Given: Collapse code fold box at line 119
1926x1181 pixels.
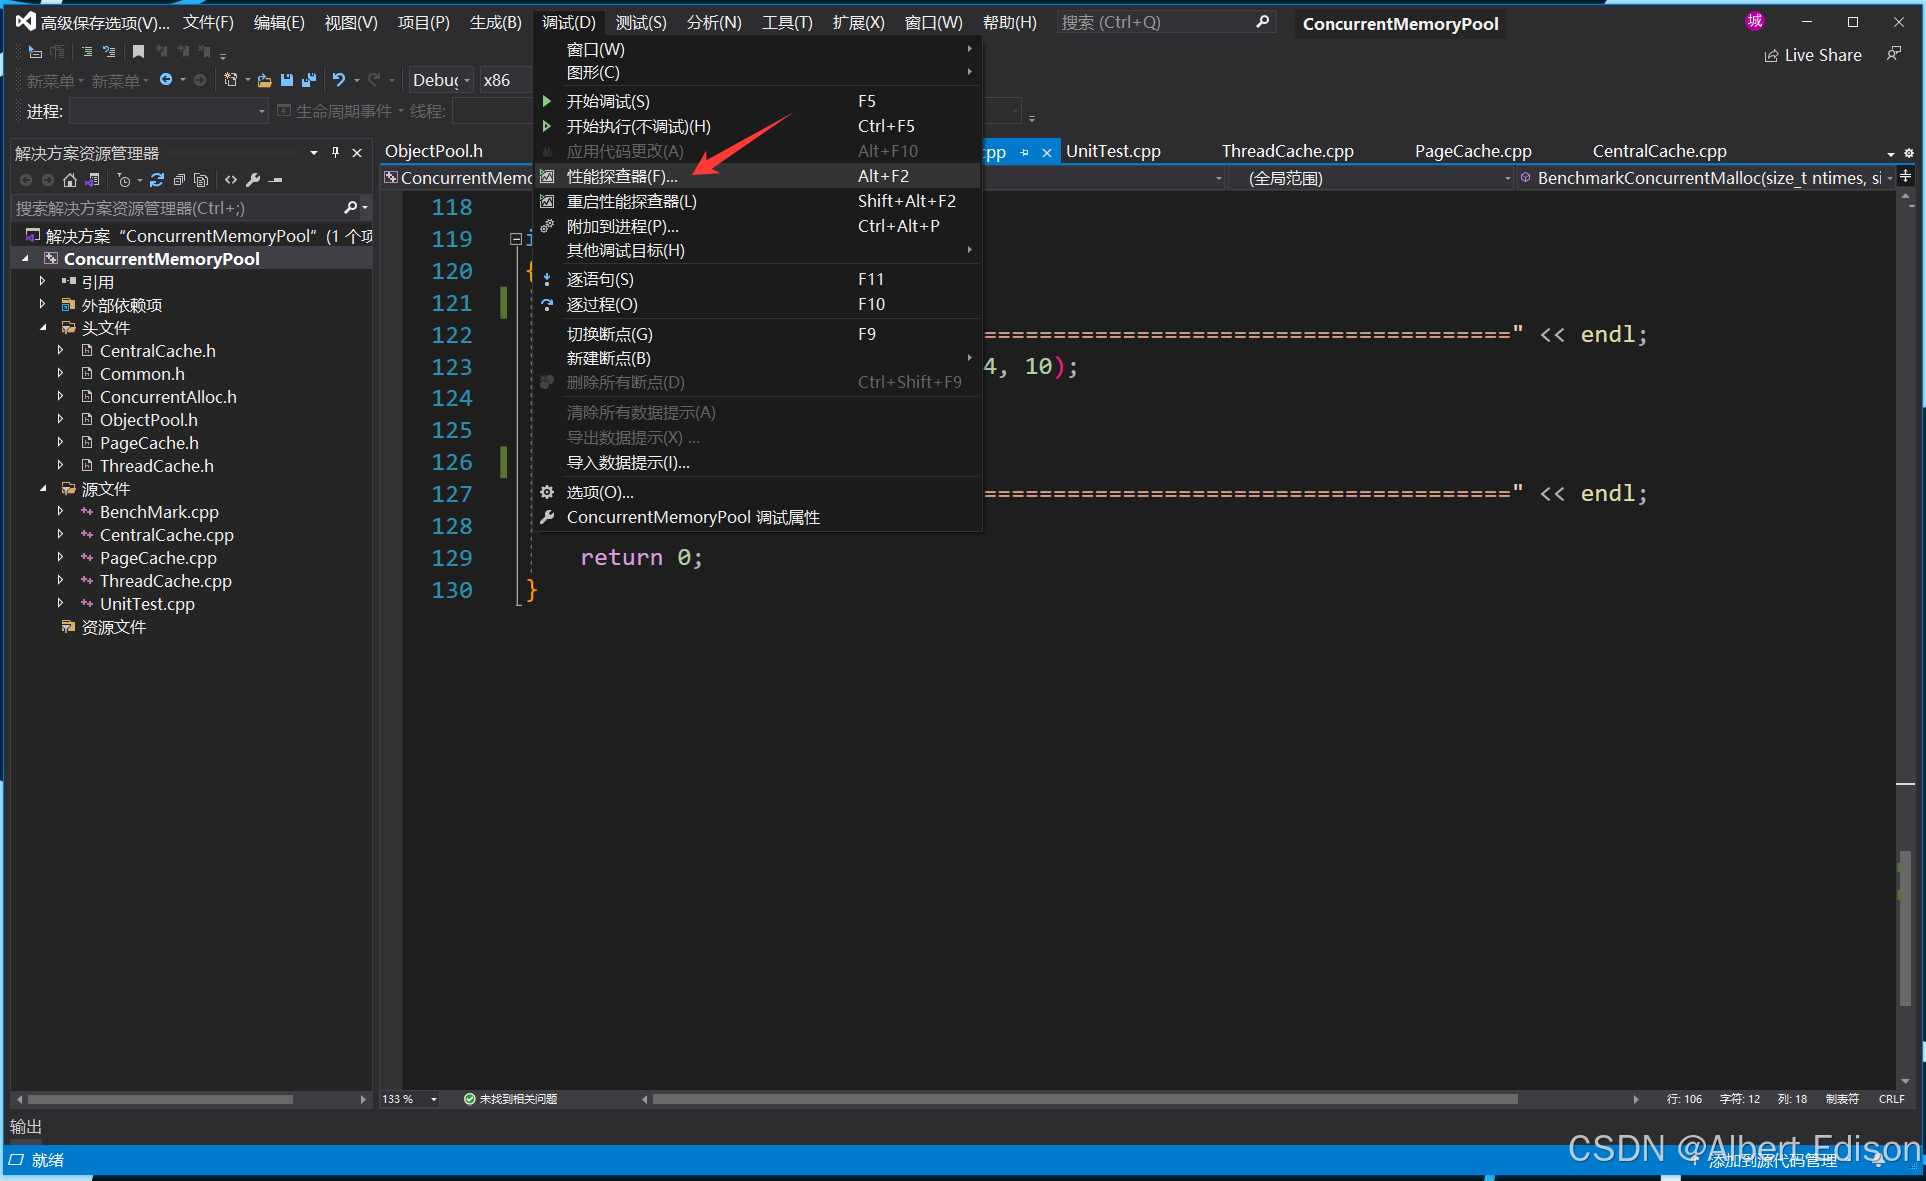Looking at the screenshot, I should point(515,239).
